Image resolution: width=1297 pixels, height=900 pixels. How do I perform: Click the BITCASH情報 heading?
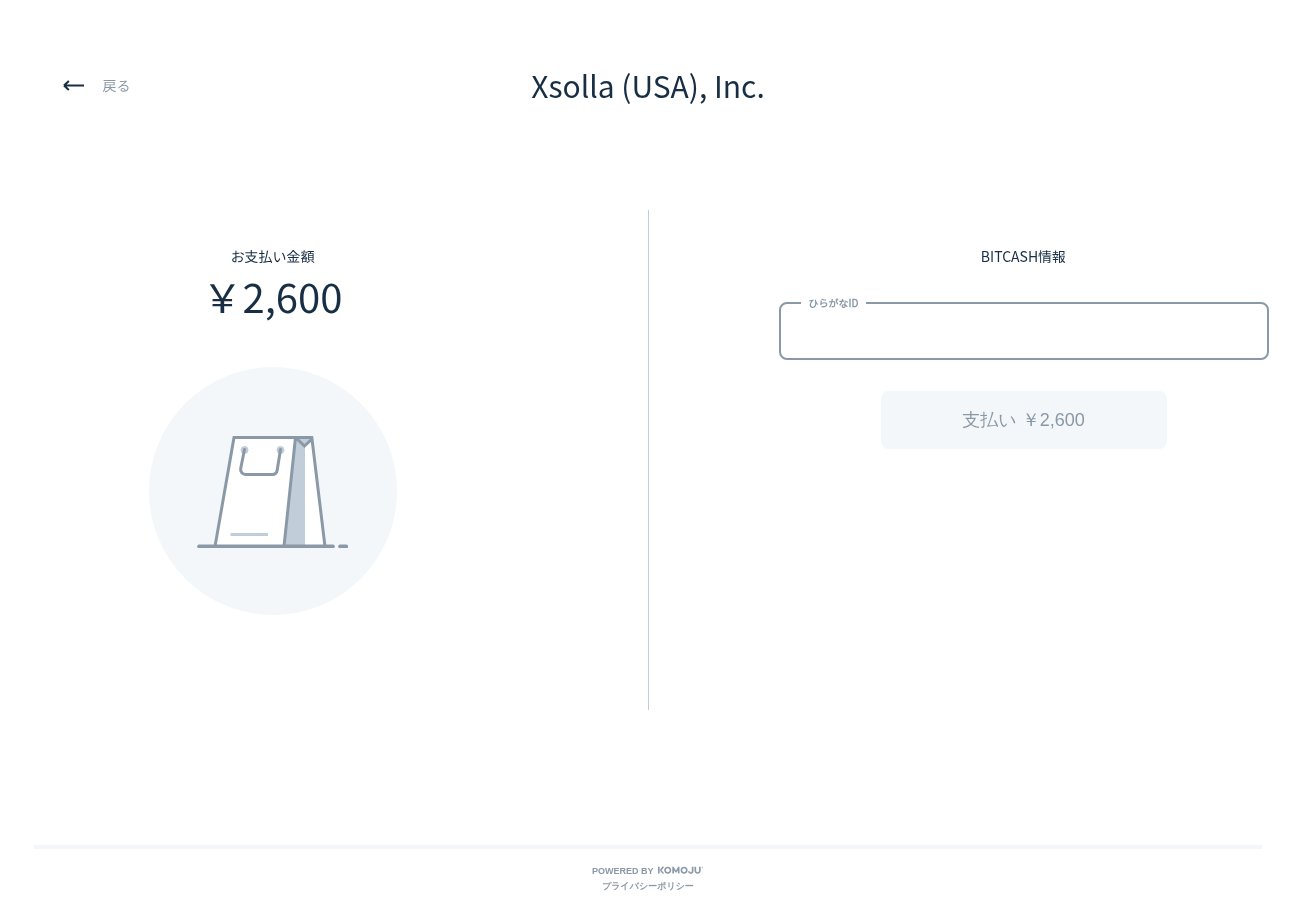click(1023, 257)
